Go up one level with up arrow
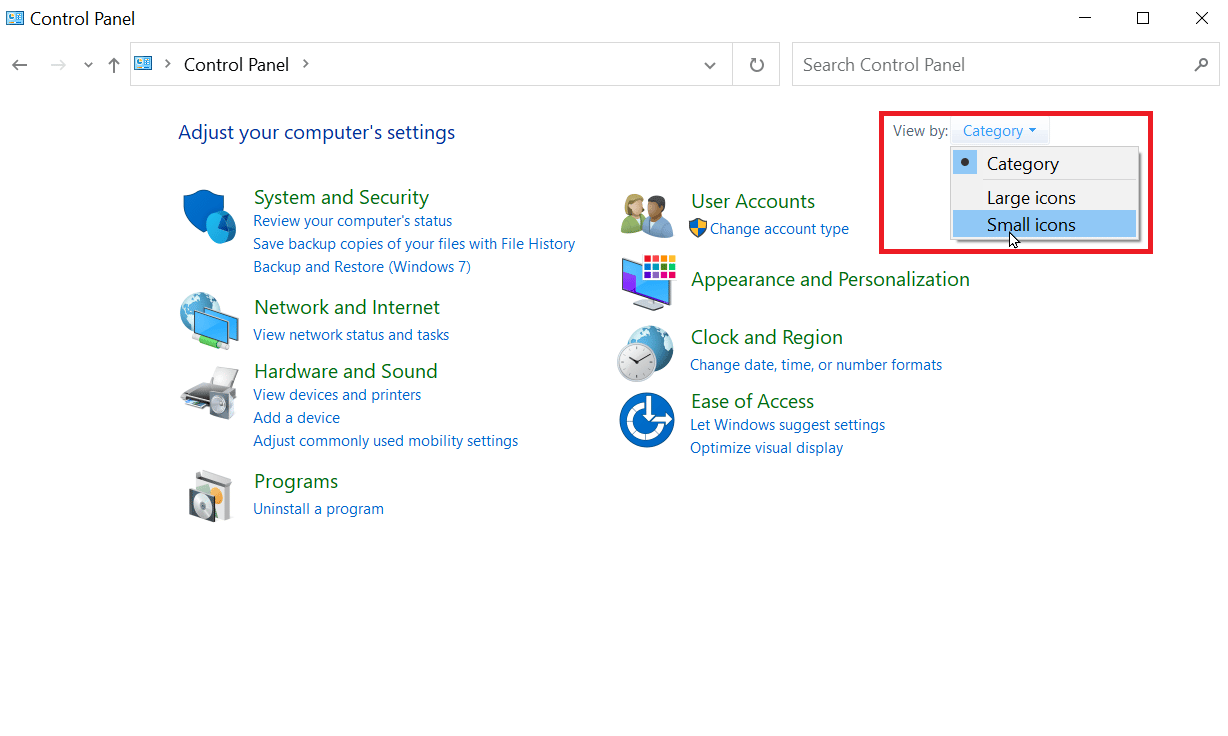 [114, 65]
